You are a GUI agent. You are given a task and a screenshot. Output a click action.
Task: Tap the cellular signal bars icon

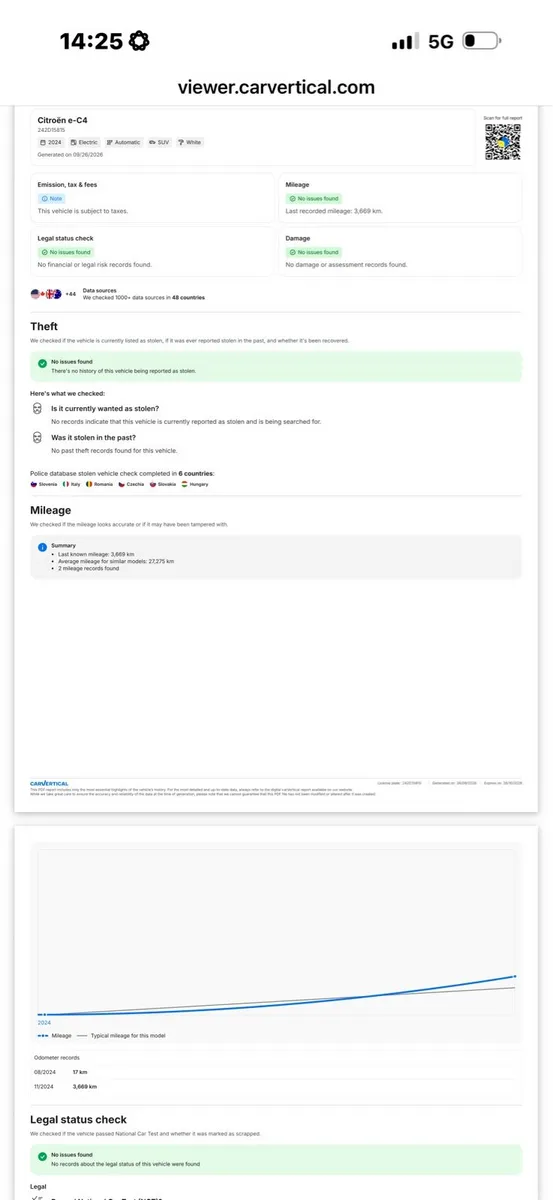(x=405, y=41)
